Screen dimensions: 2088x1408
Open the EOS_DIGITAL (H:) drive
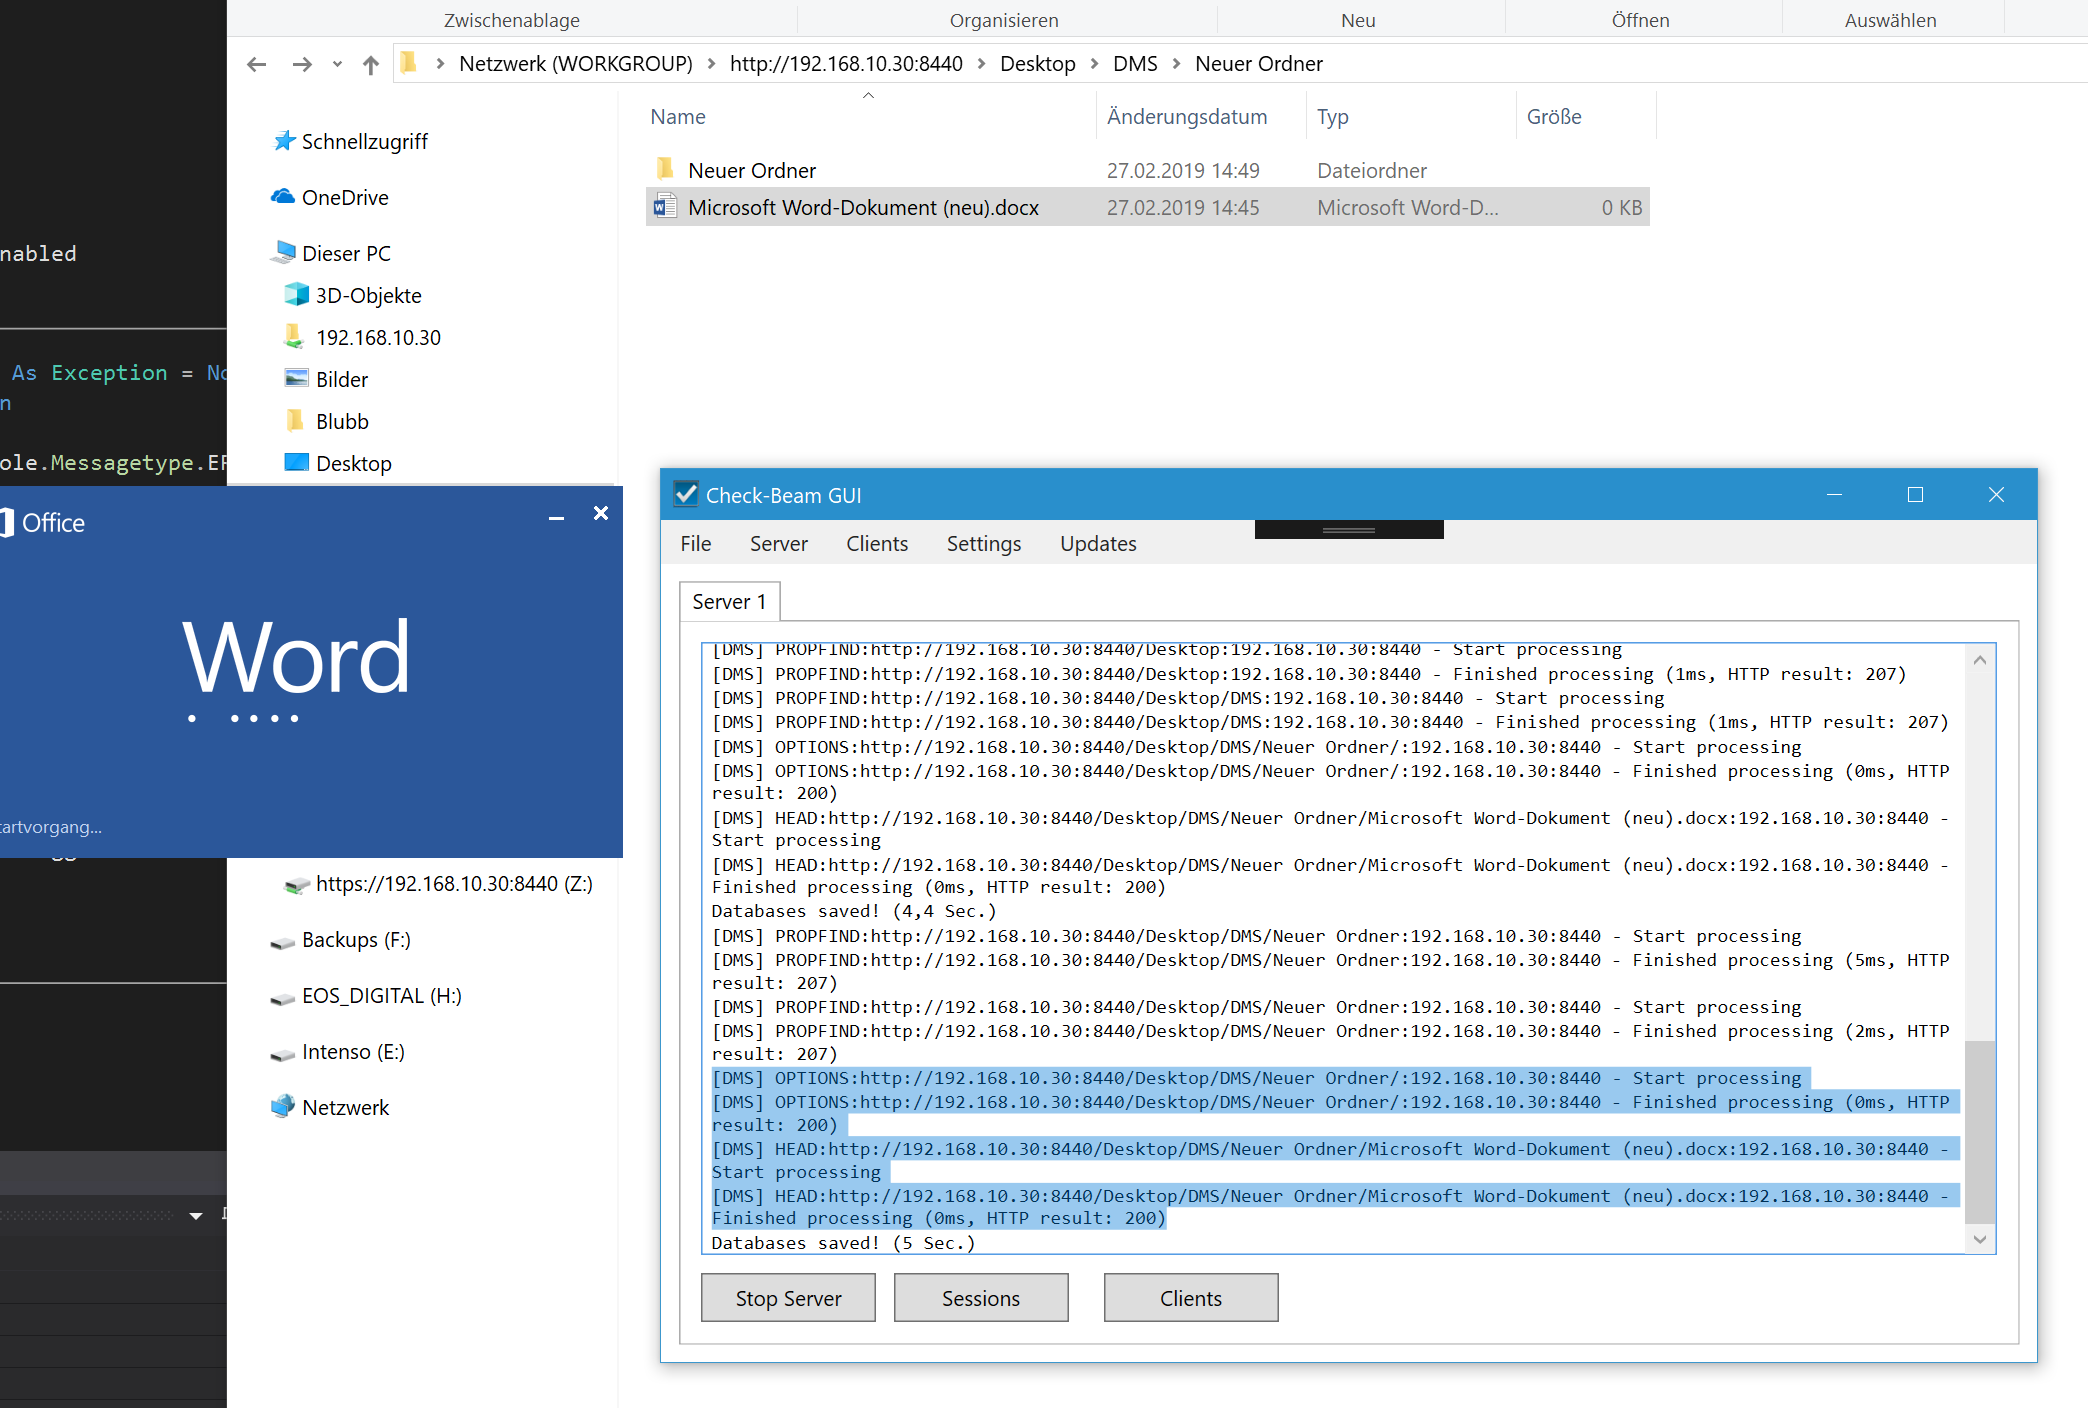coord(380,996)
